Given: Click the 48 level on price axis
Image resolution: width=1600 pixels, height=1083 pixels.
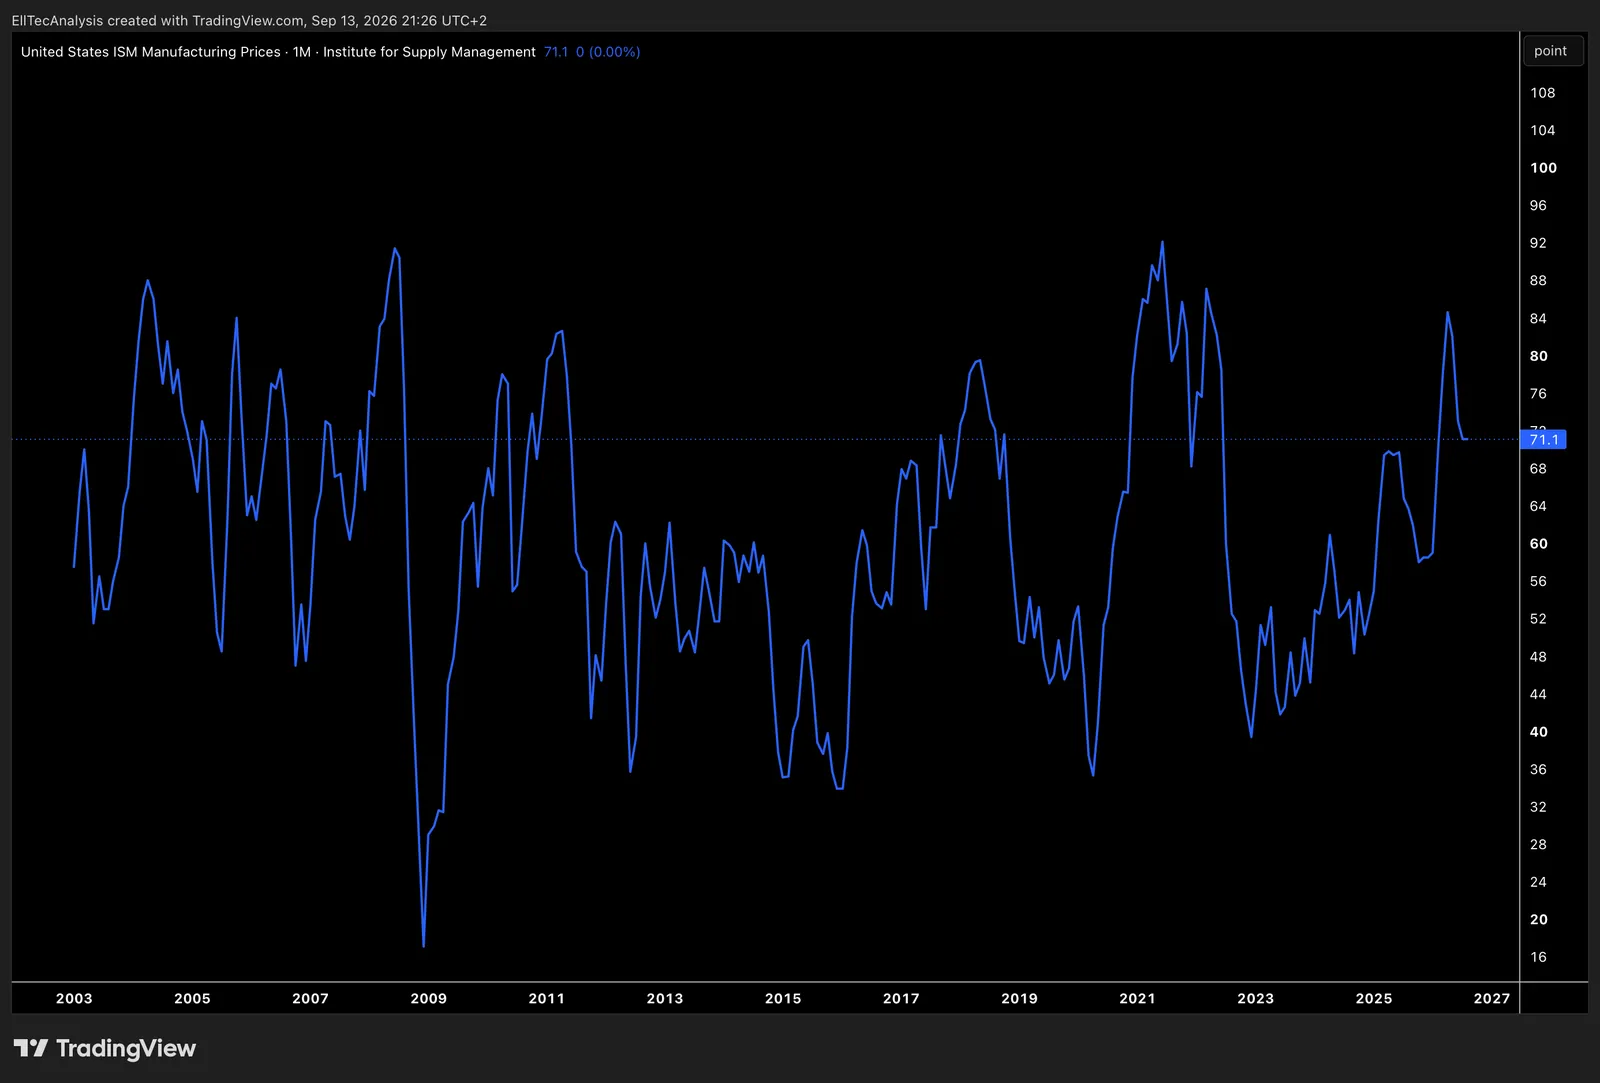Looking at the screenshot, I should (1538, 656).
